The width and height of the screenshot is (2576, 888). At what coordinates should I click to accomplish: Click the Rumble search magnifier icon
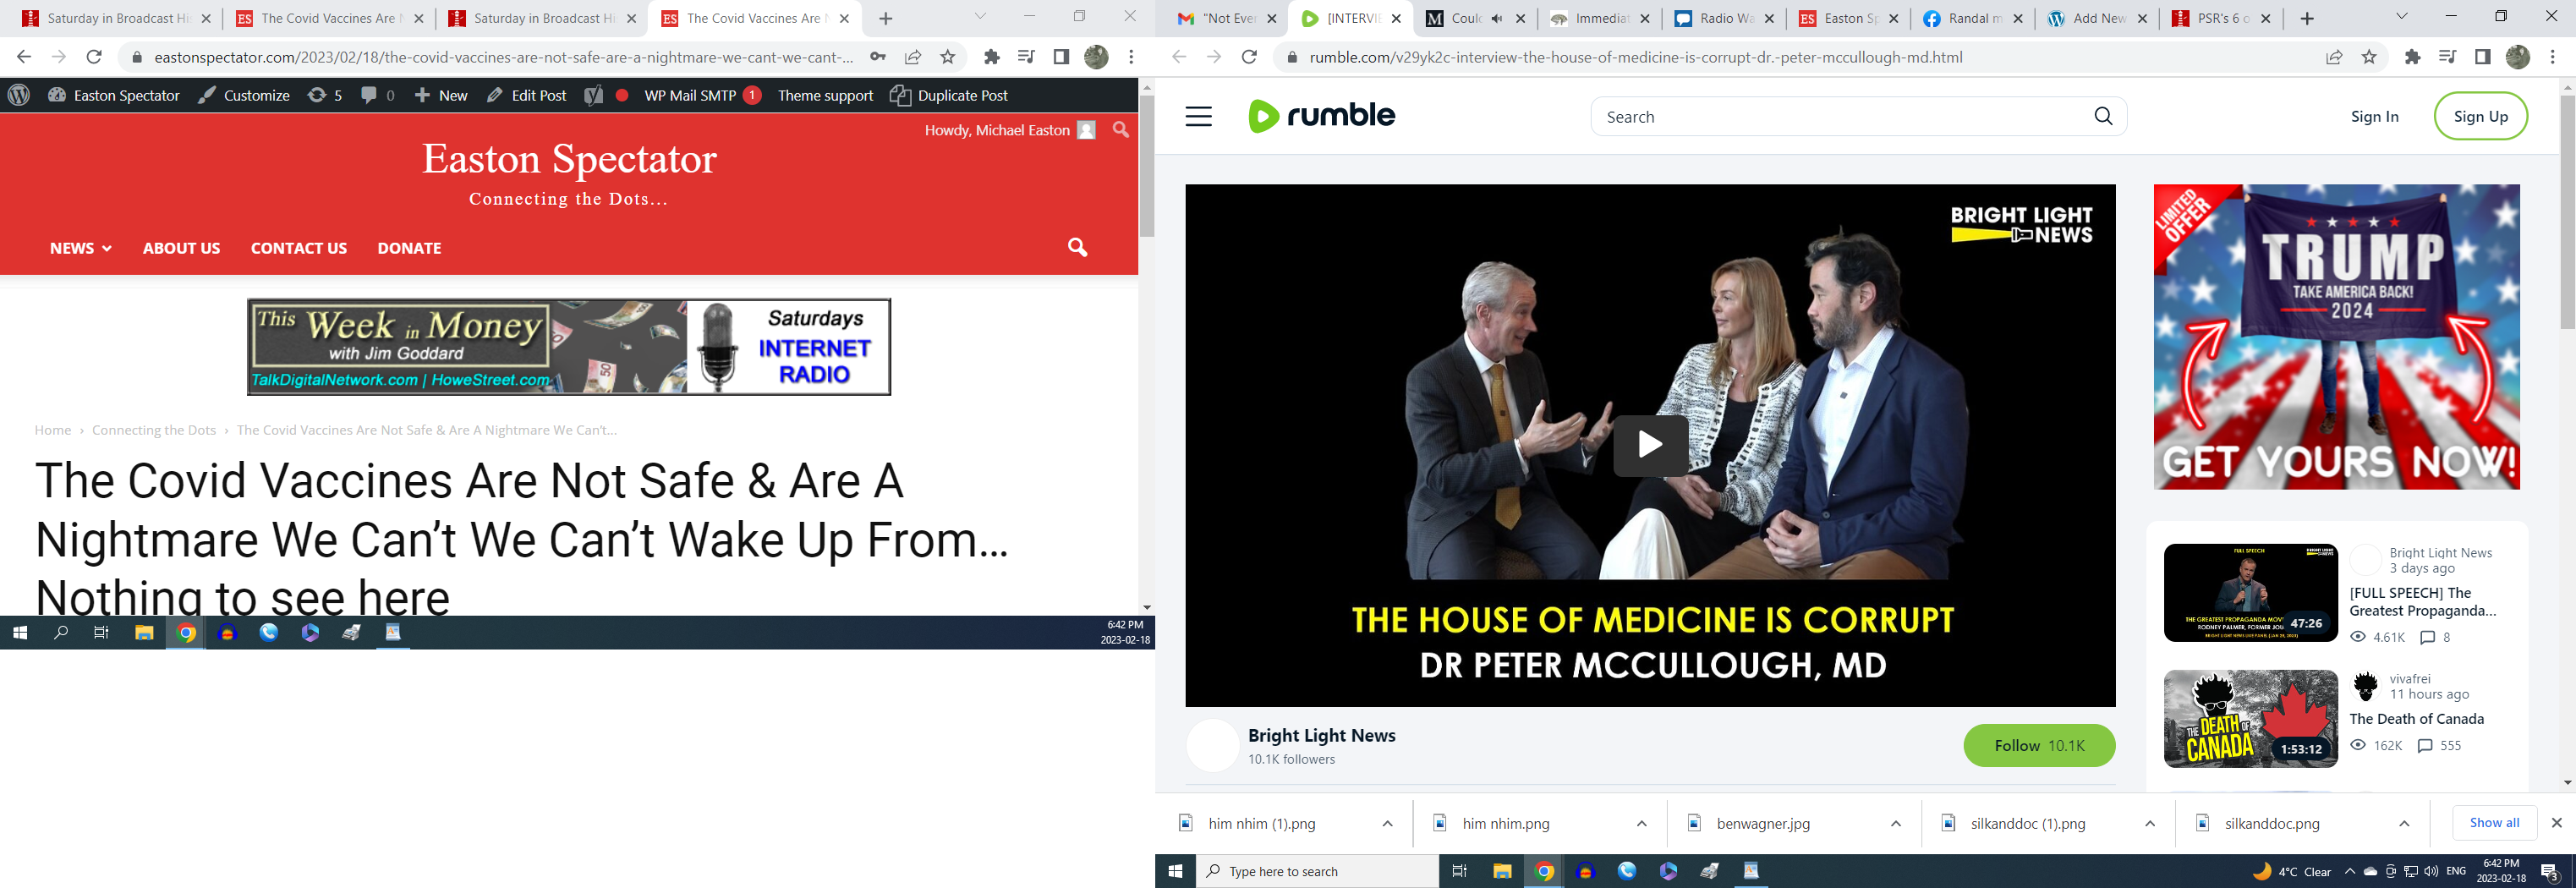pyautogui.click(x=2103, y=117)
